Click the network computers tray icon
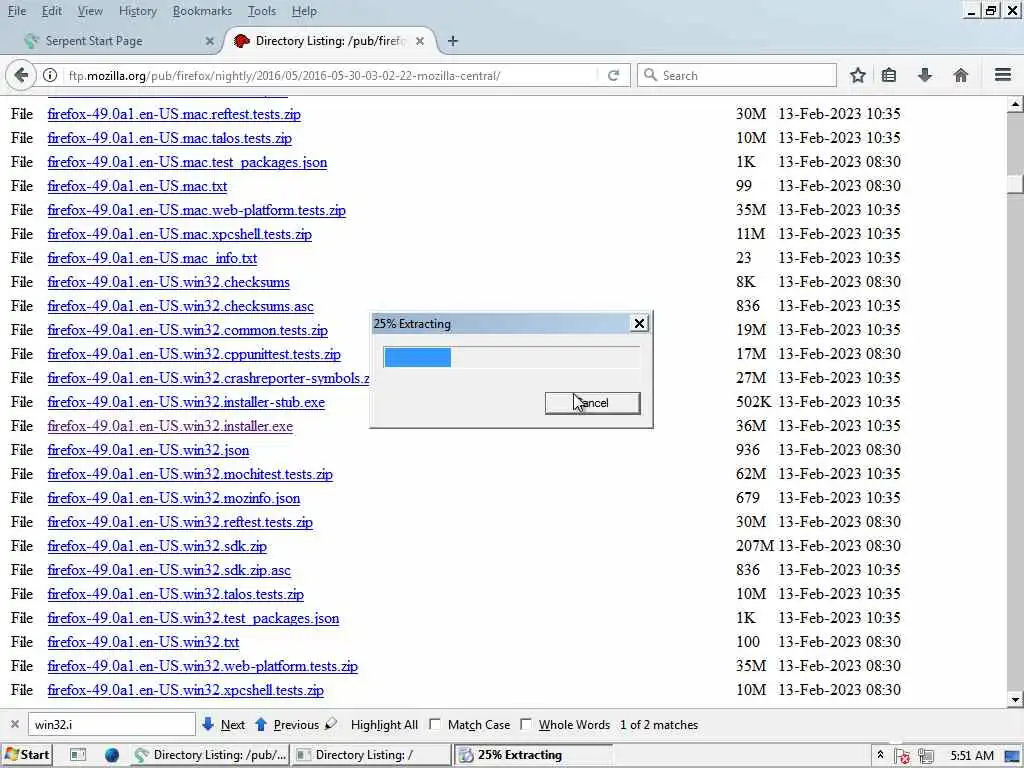 926,756
